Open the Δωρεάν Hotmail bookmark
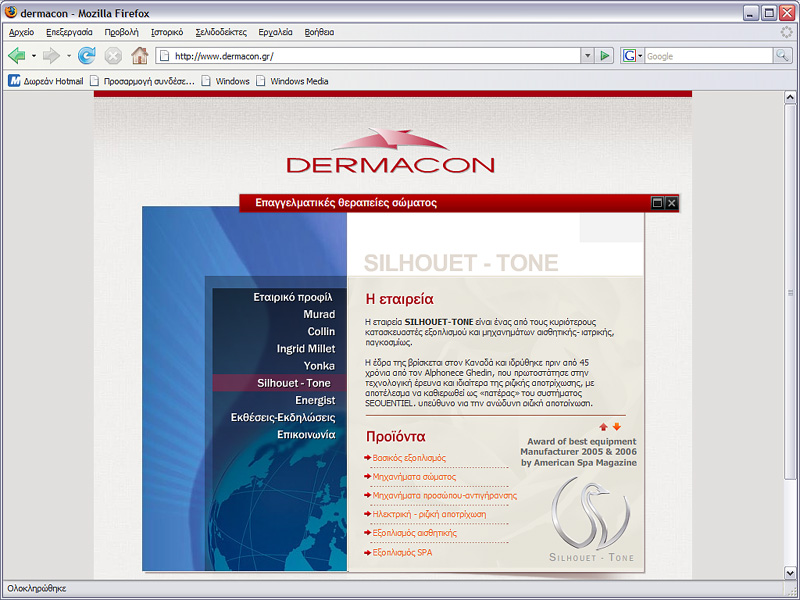The width and height of the screenshot is (800, 600). pos(46,81)
